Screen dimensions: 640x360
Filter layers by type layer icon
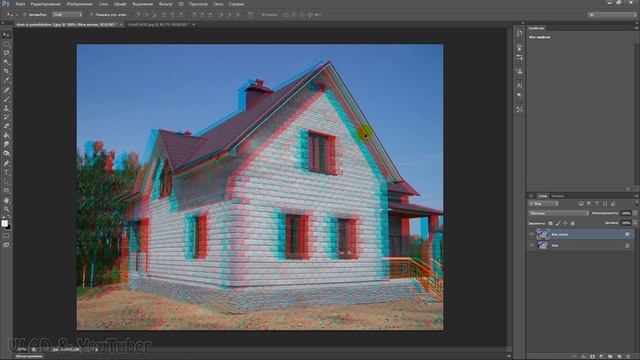click(597, 203)
